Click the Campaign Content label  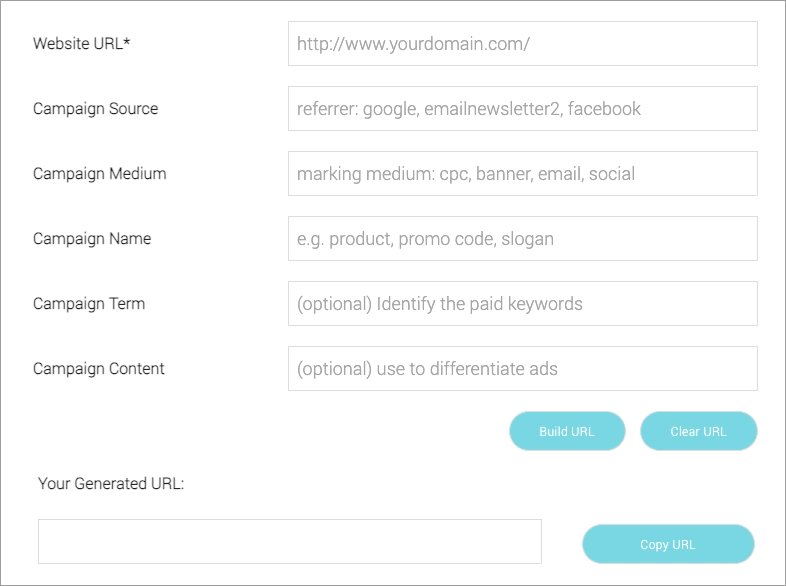pyautogui.click(x=99, y=369)
